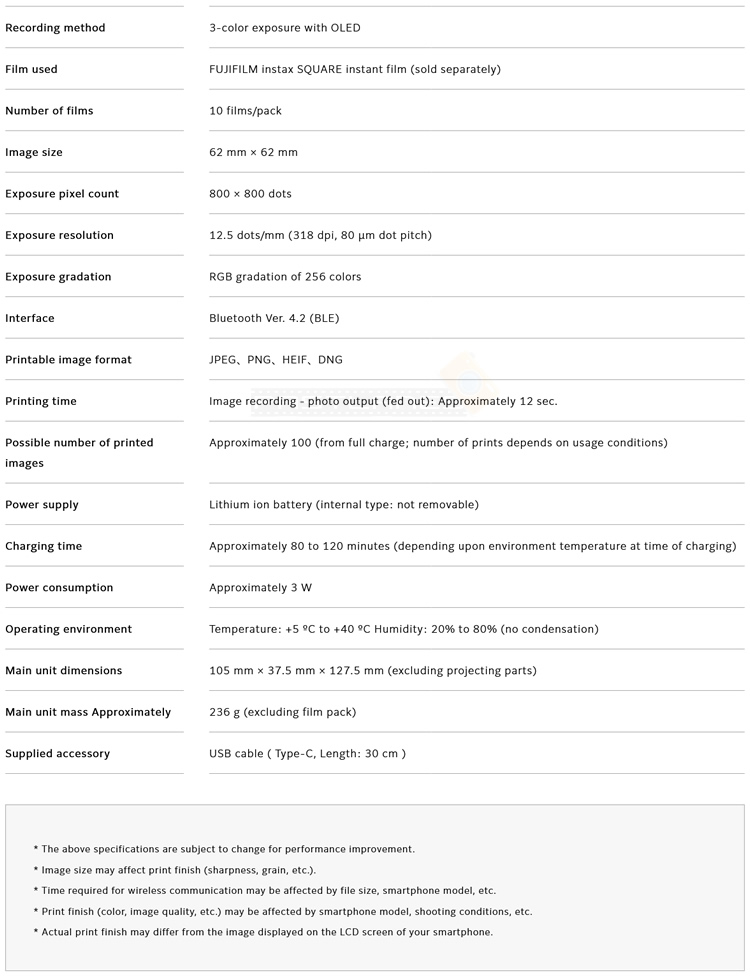The height and width of the screenshot is (977, 750).
Task: Click 'Bluetooth Ver. 4.2 (BLE)' value
Action: point(273,318)
